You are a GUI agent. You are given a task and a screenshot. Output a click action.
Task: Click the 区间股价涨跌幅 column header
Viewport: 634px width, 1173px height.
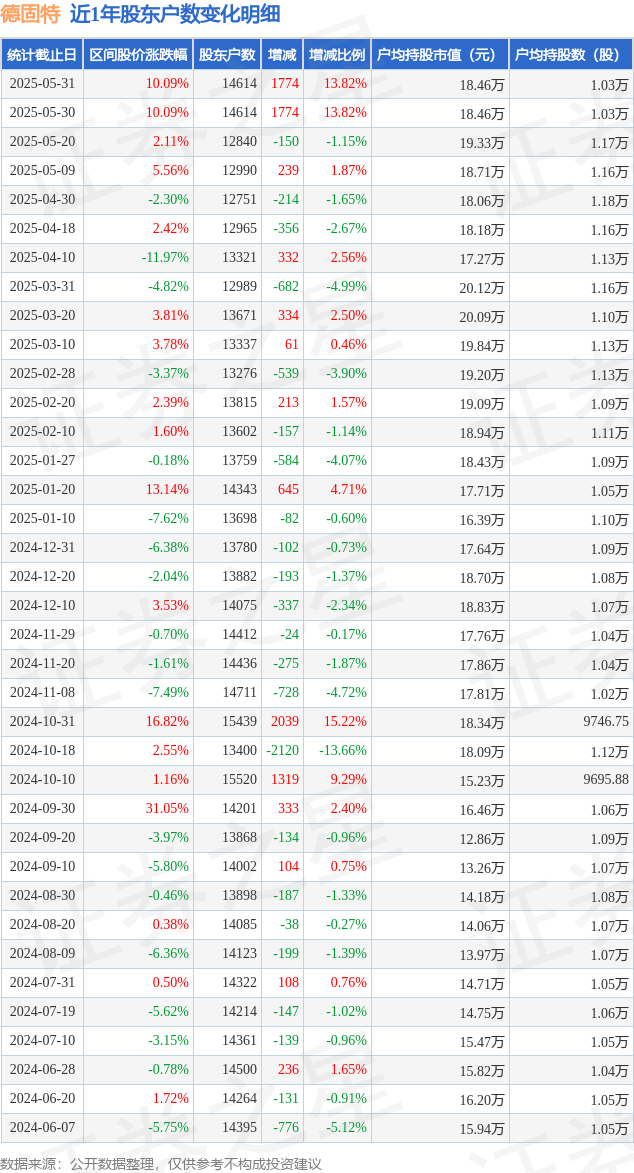click(x=138, y=55)
